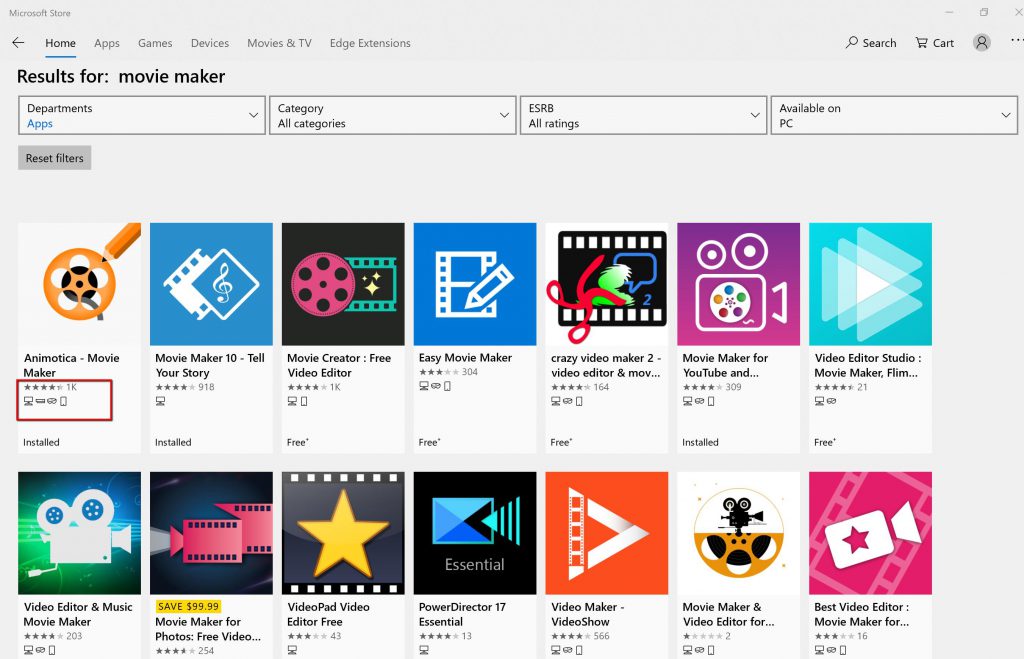This screenshot has height=659, width=1024.
Task: Open the Cart
Action: tap(933, 43)
